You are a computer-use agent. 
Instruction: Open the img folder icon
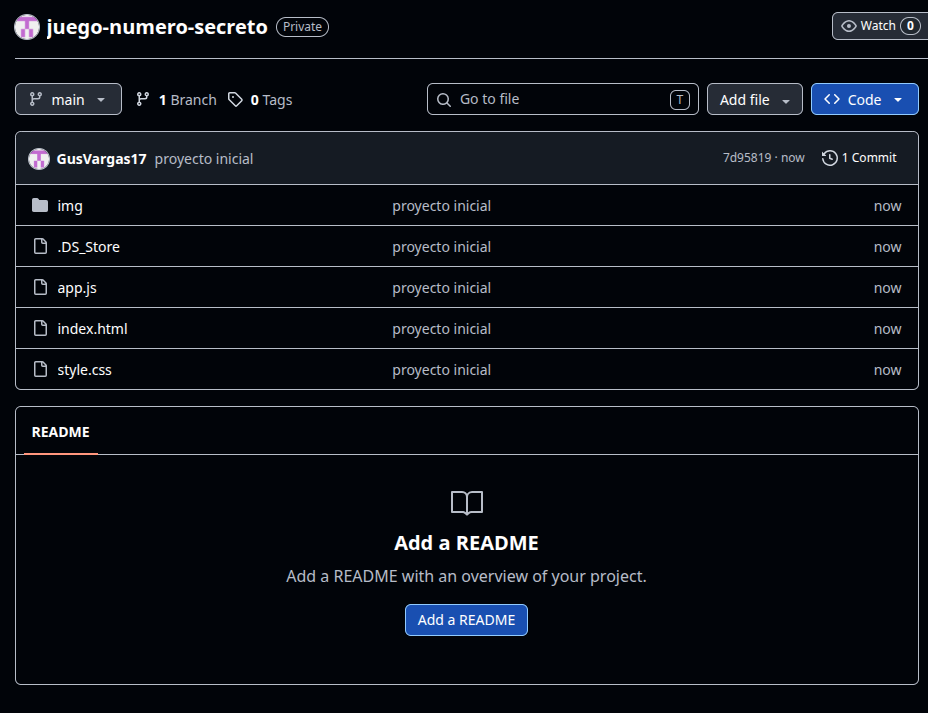(x=40, y=205)
